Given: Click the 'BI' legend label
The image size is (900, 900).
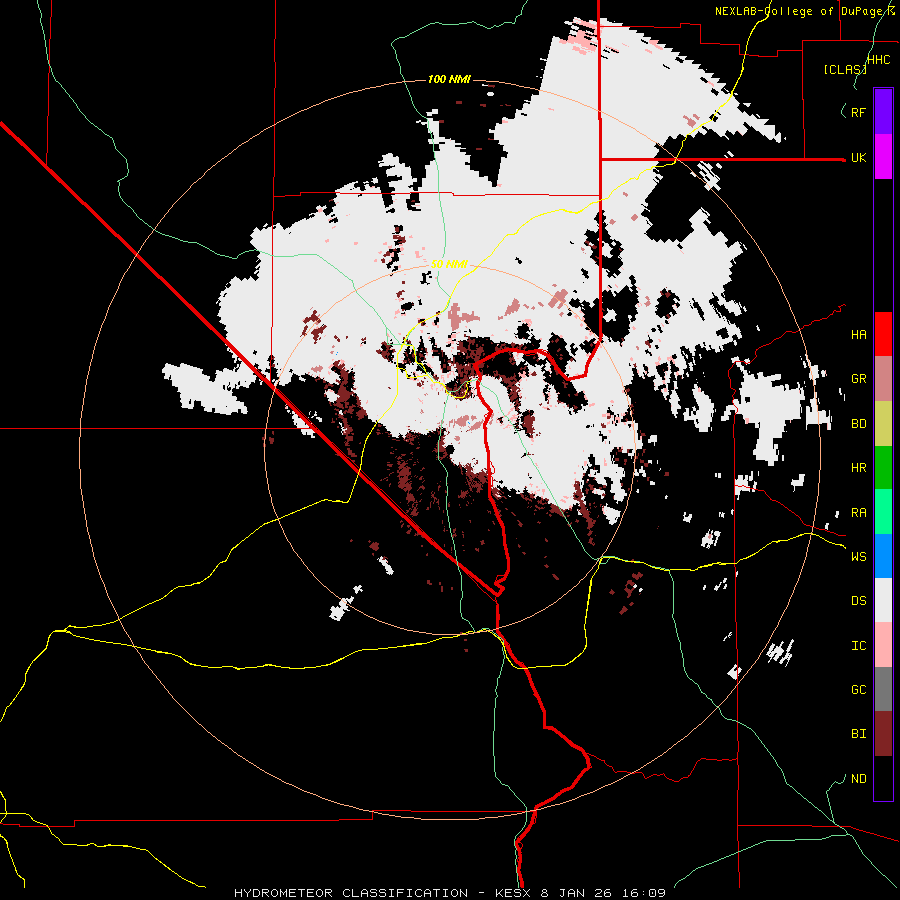Looking at the screenshot, I should tap(858, 734).
